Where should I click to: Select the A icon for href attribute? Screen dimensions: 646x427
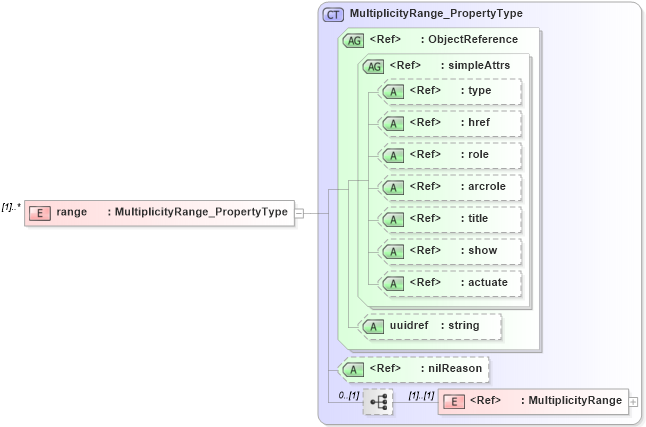[393, 123]
